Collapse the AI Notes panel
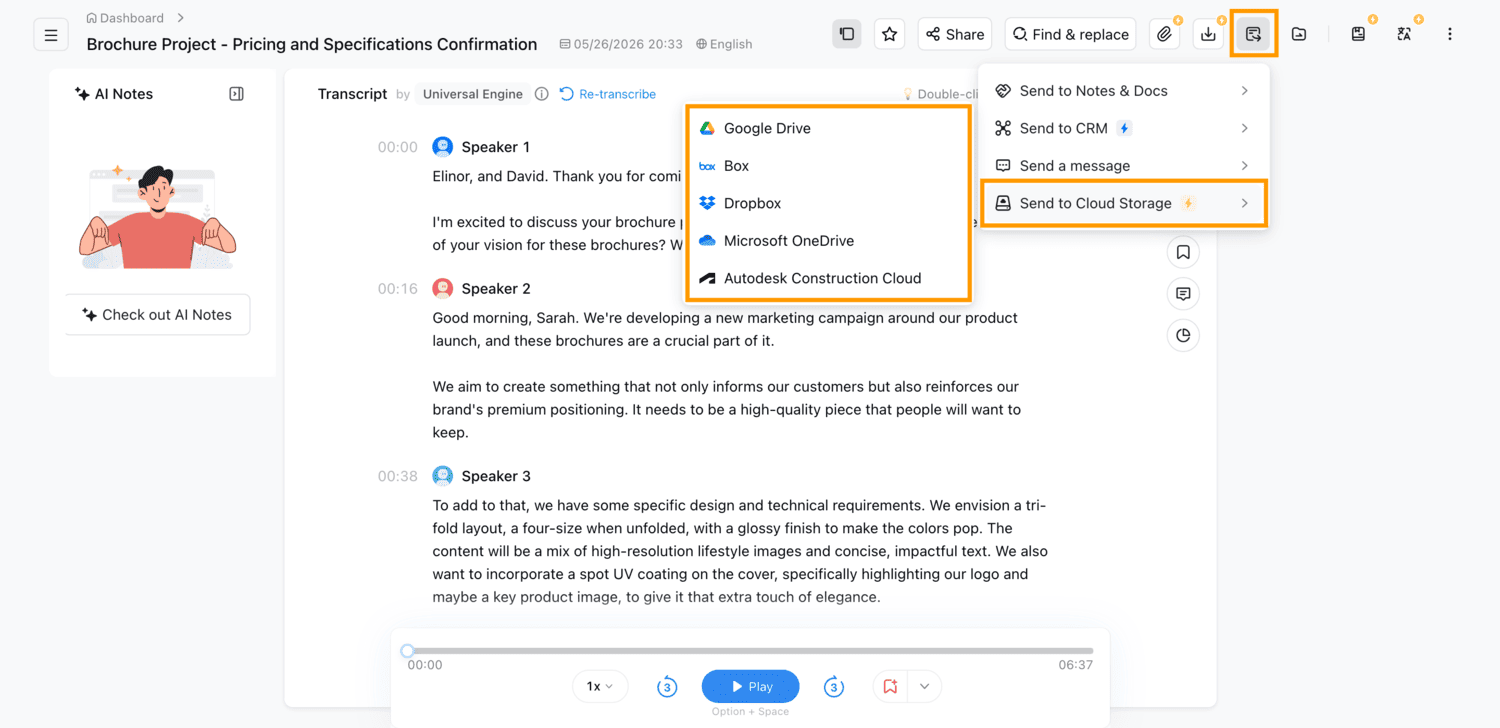This screenshot has width=1500, height=728. pyautogui.click(x=236, y=94)
